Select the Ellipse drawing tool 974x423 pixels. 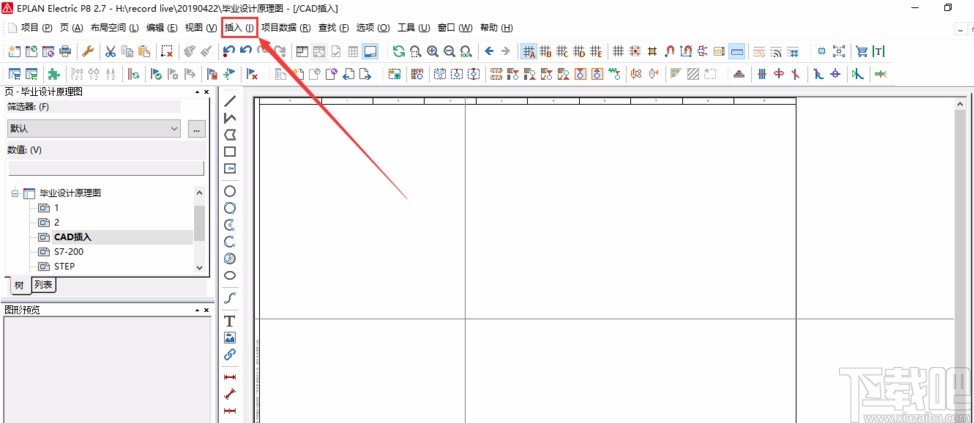[230, 275]
